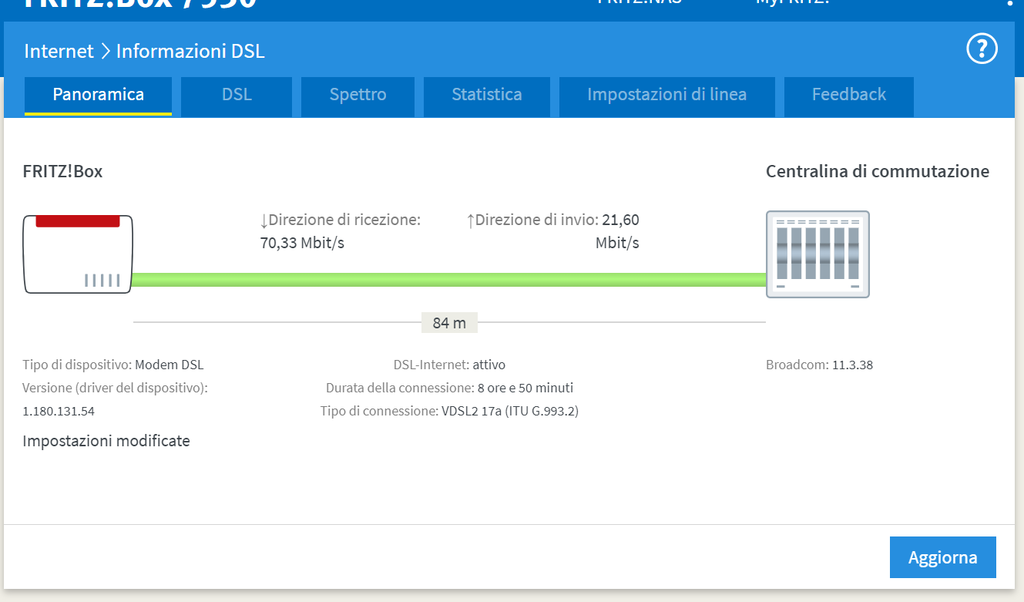Viewport: 1024px width, 602px height.
Task: Click the exchange switch cabinet icon
Action: (818, 254)
